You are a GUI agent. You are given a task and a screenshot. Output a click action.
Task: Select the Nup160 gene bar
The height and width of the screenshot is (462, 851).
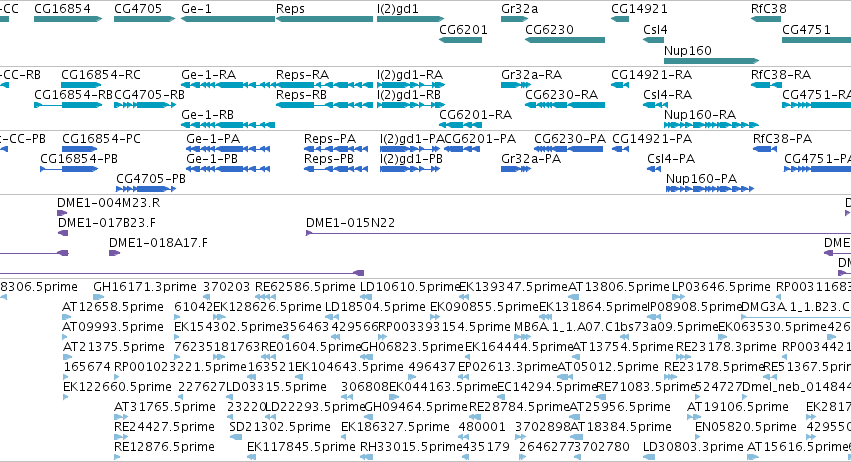pyautogui.click(x=712, y=61)
